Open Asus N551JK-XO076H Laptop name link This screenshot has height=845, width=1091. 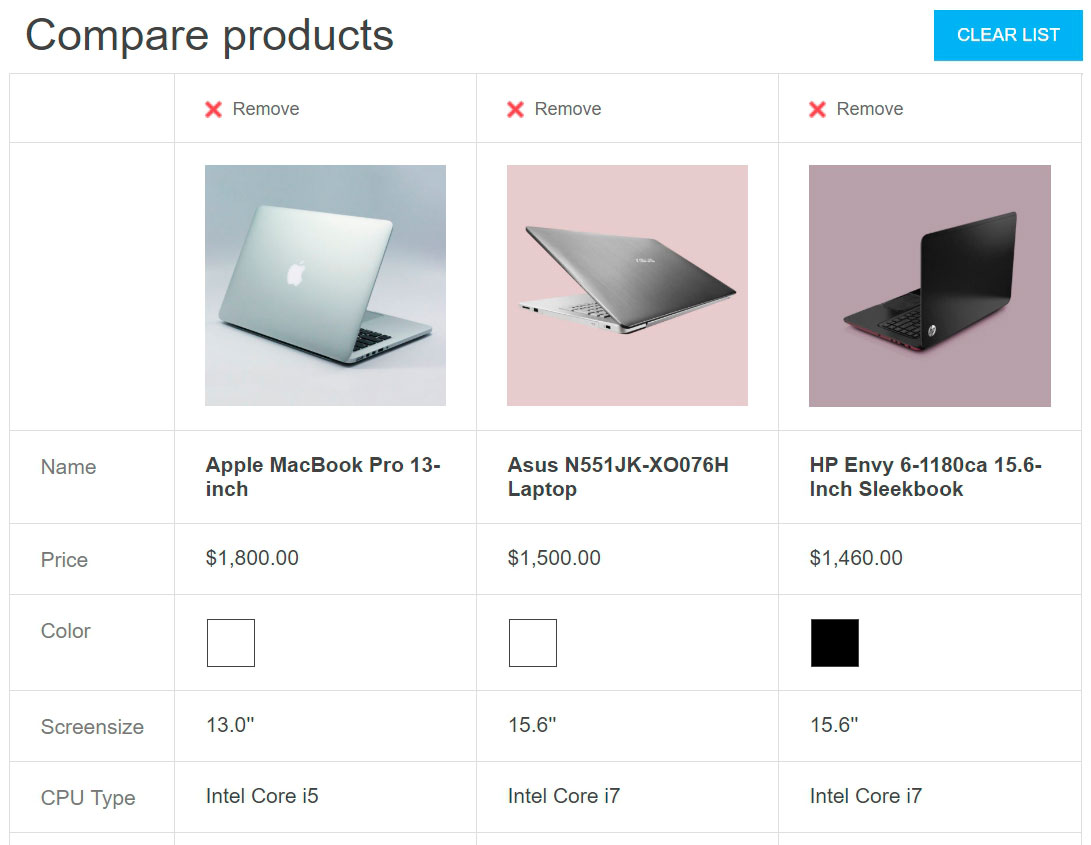pyautogui.click(x=617, y=477)
